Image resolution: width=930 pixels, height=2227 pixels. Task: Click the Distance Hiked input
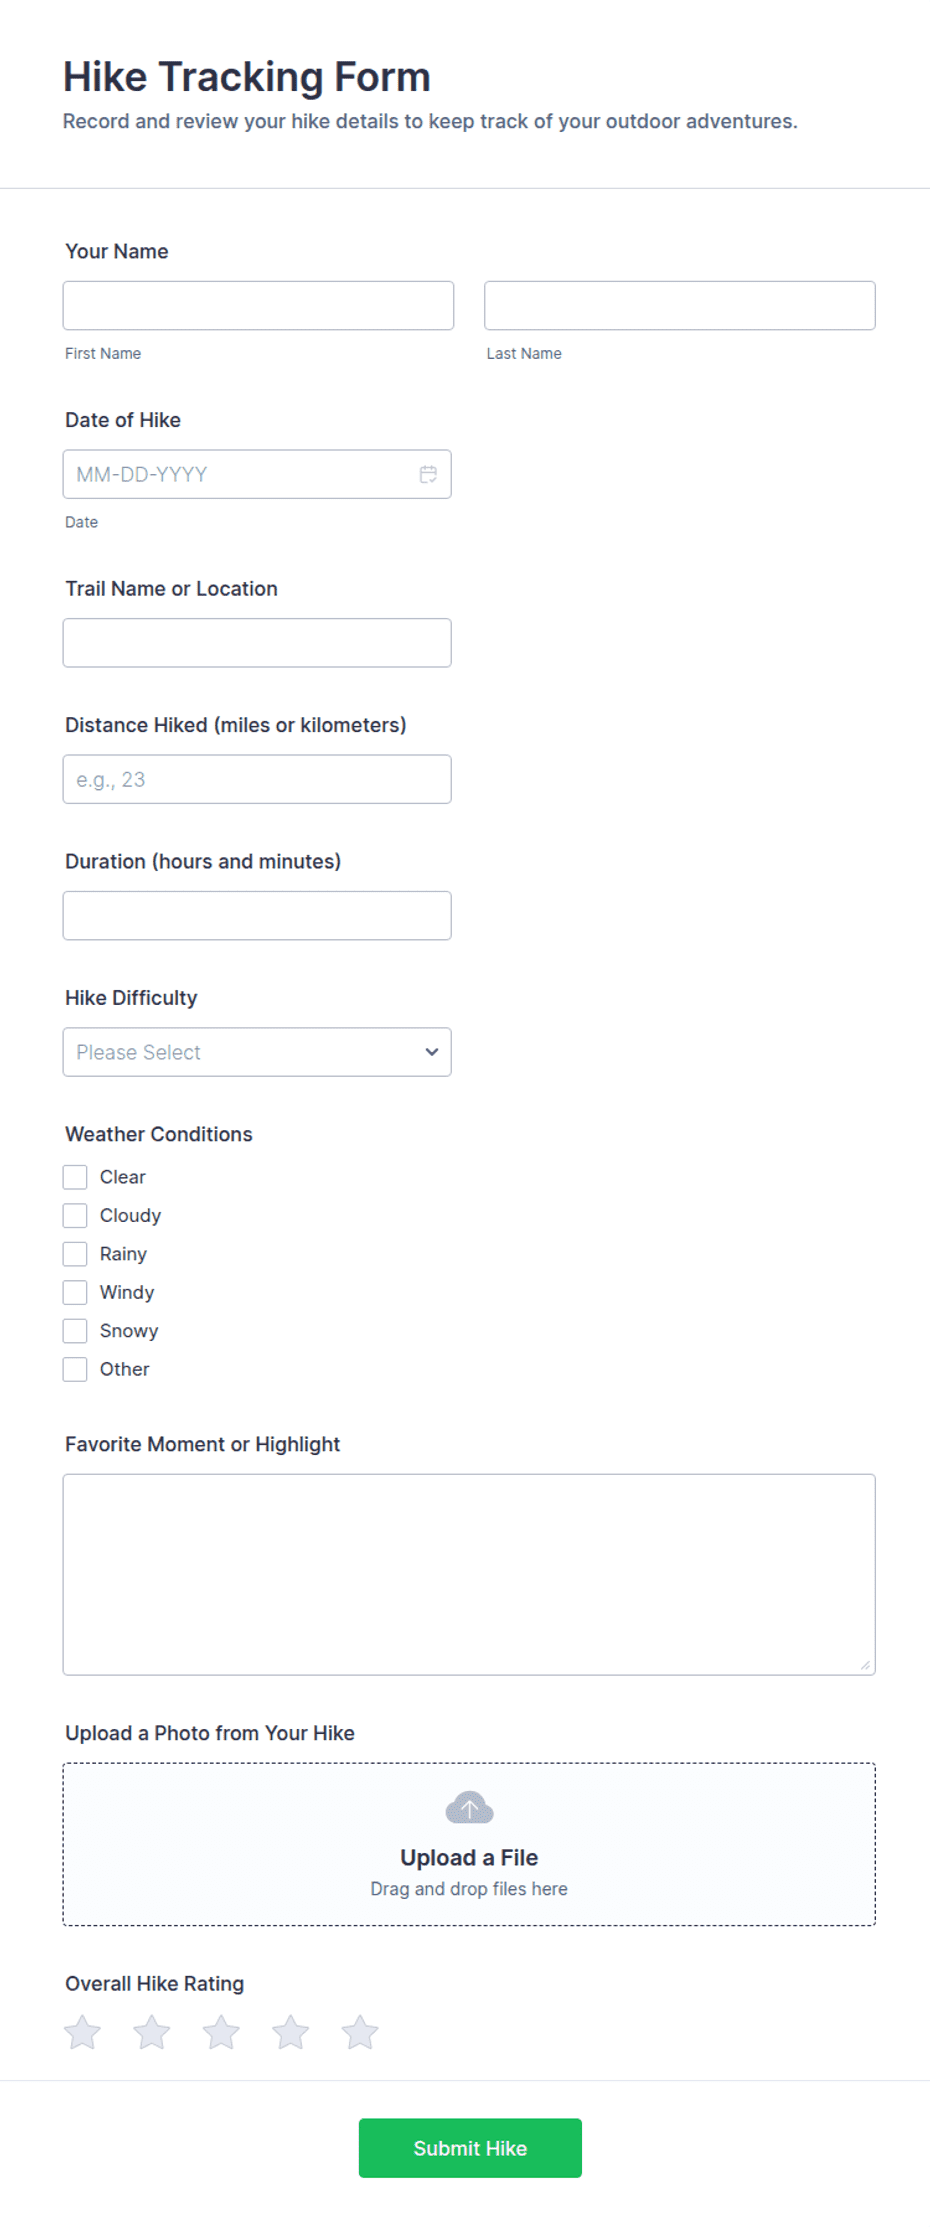coord(257,779)
